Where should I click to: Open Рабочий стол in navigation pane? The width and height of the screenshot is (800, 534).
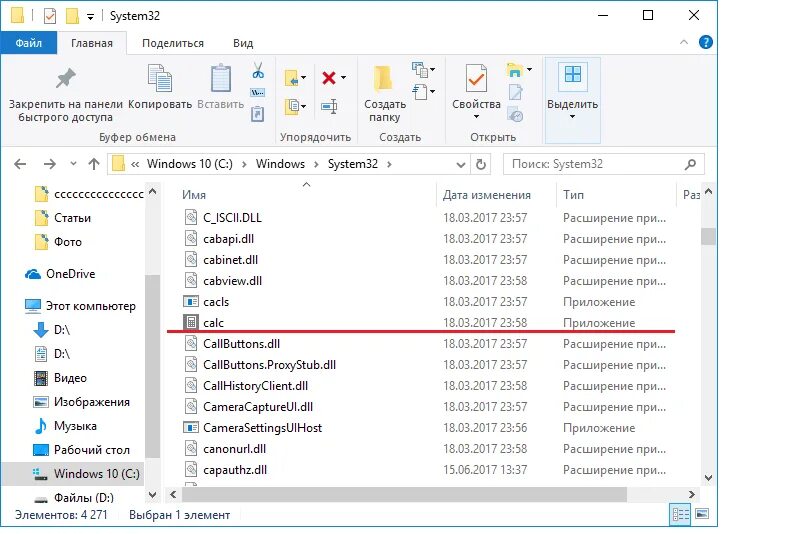[81, 450]
